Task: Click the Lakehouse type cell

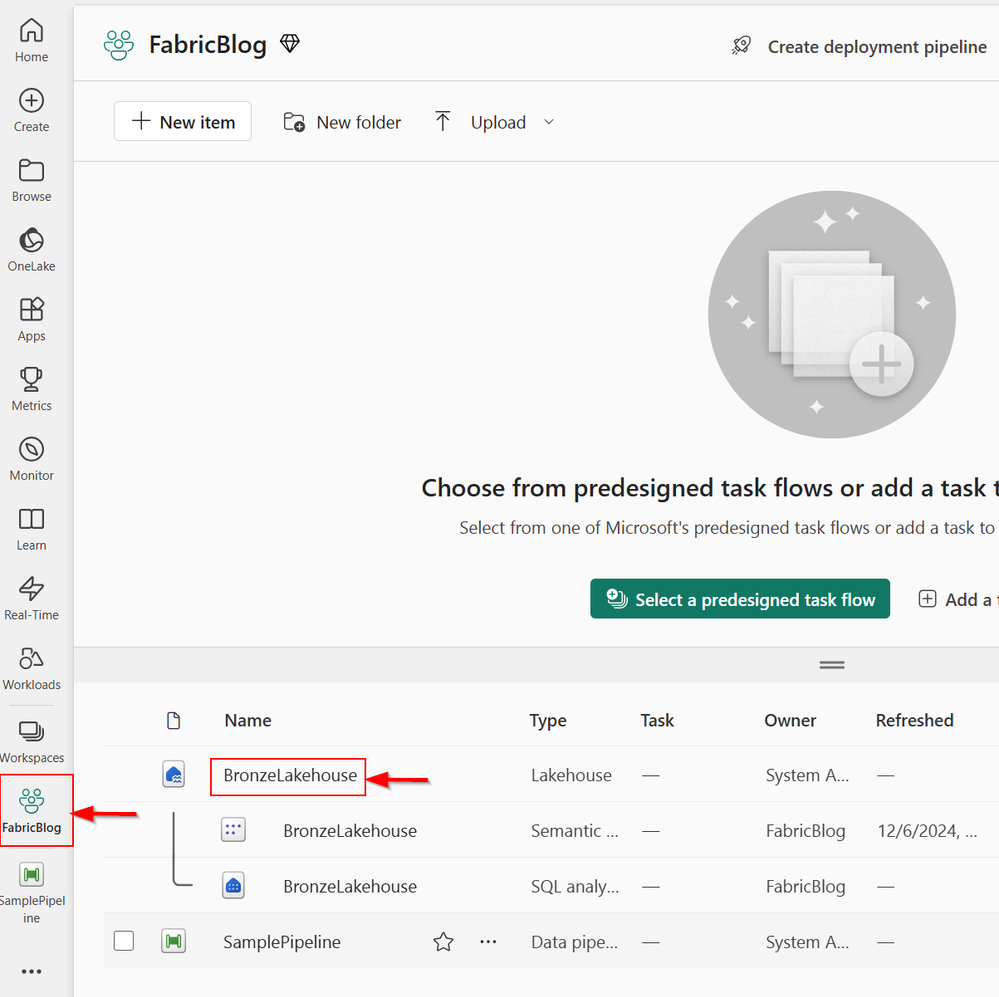Action: pos(571,775)
